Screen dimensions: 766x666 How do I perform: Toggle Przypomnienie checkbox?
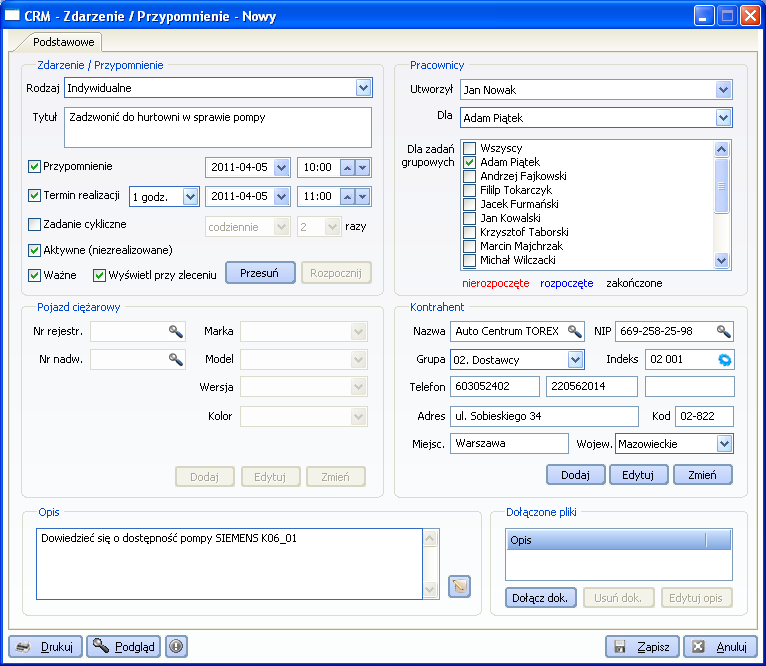(34, 167)
